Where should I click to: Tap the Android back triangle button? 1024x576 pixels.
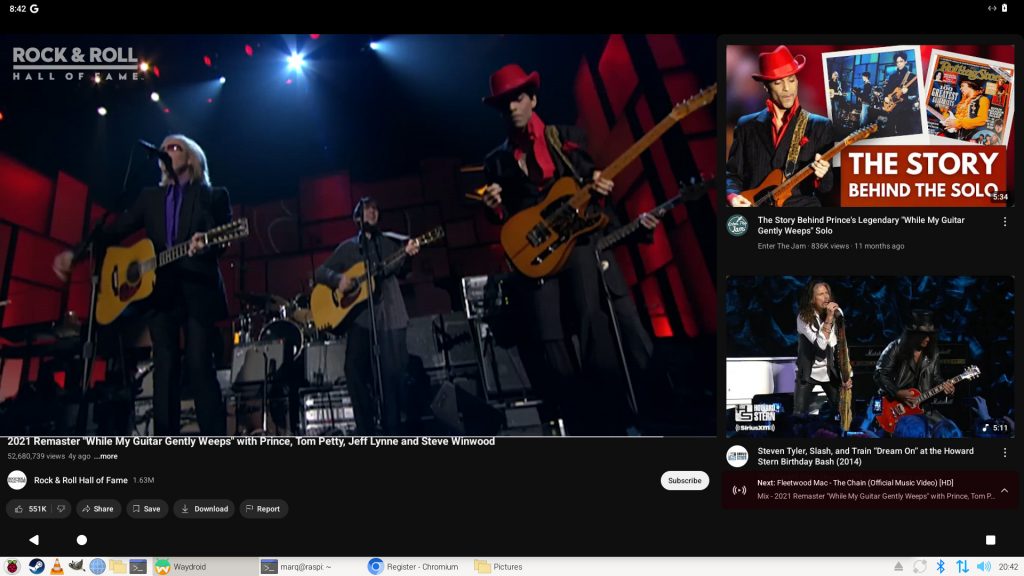coord(34,540)
